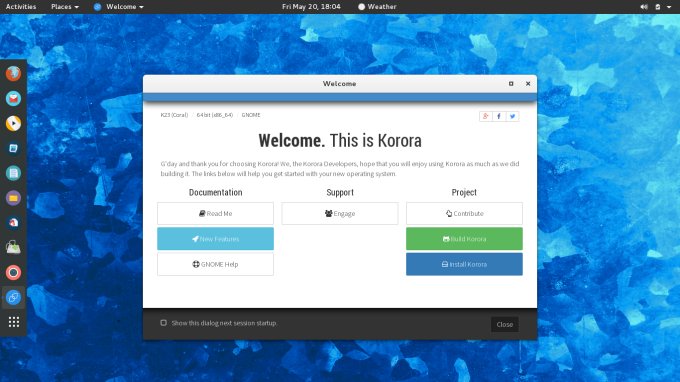
Task: Click the K23 (Coral) version text
Action: [x=174, y=115]
